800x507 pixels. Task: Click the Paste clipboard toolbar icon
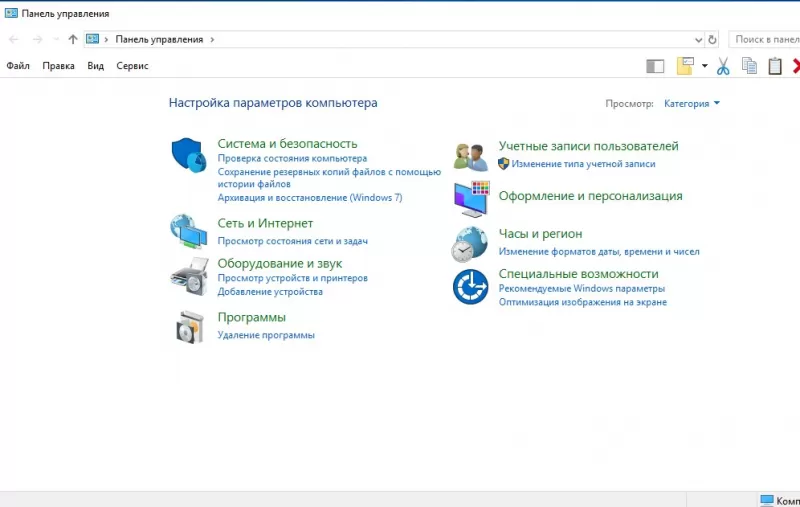pos(775,66)
